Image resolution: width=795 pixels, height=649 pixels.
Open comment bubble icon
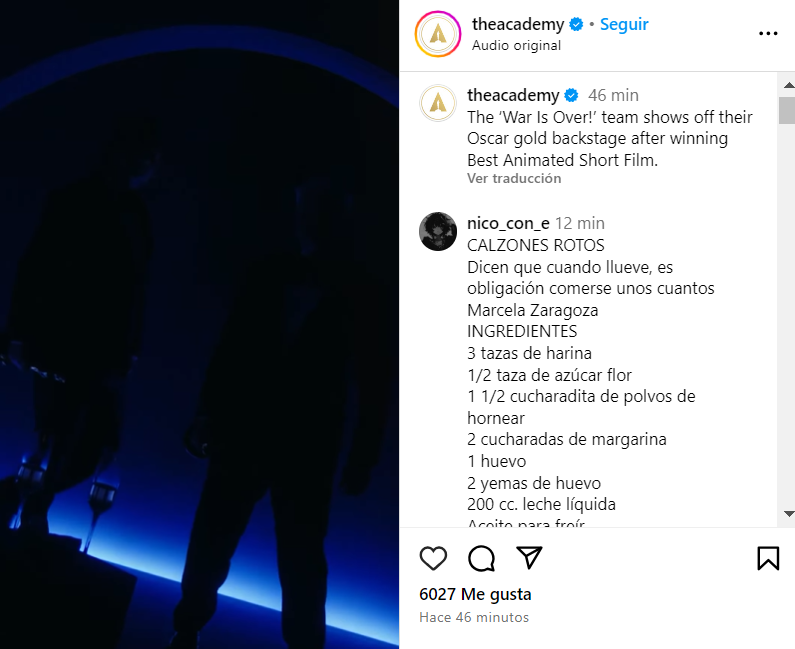pos(481,558)
